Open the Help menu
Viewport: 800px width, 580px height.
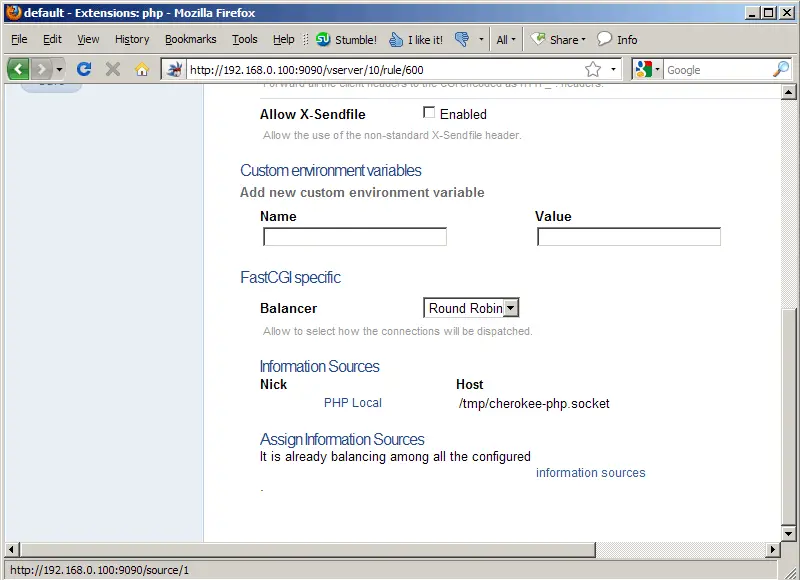[283, 39]
